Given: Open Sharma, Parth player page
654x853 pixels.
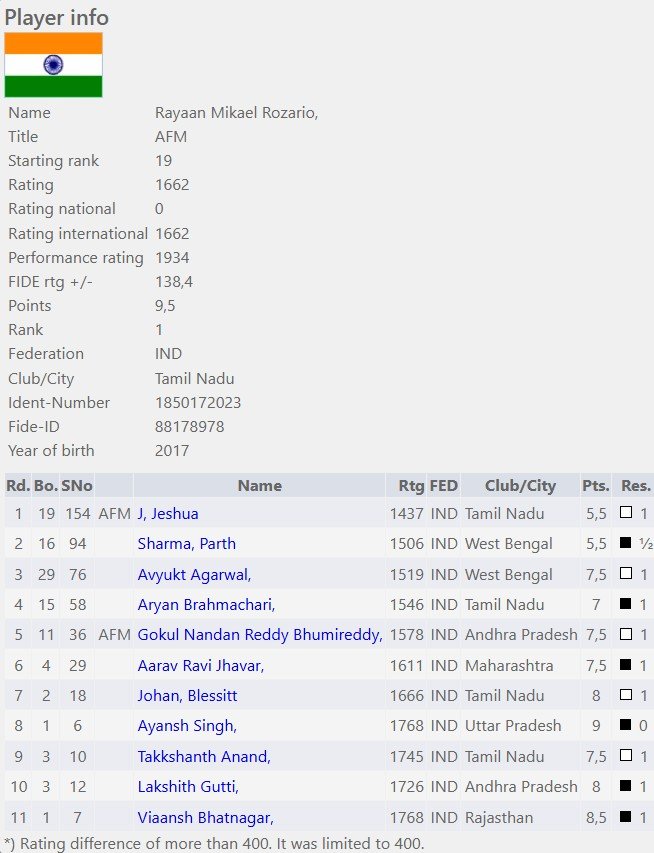Looking at the screenshot, I should [x=187, y=543].
